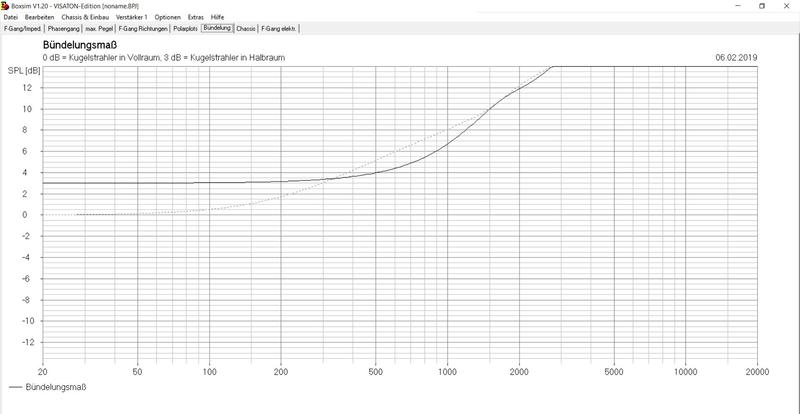Select the Bündelung tab
This screenshot has height=414, width=800.
coord(217,28)
